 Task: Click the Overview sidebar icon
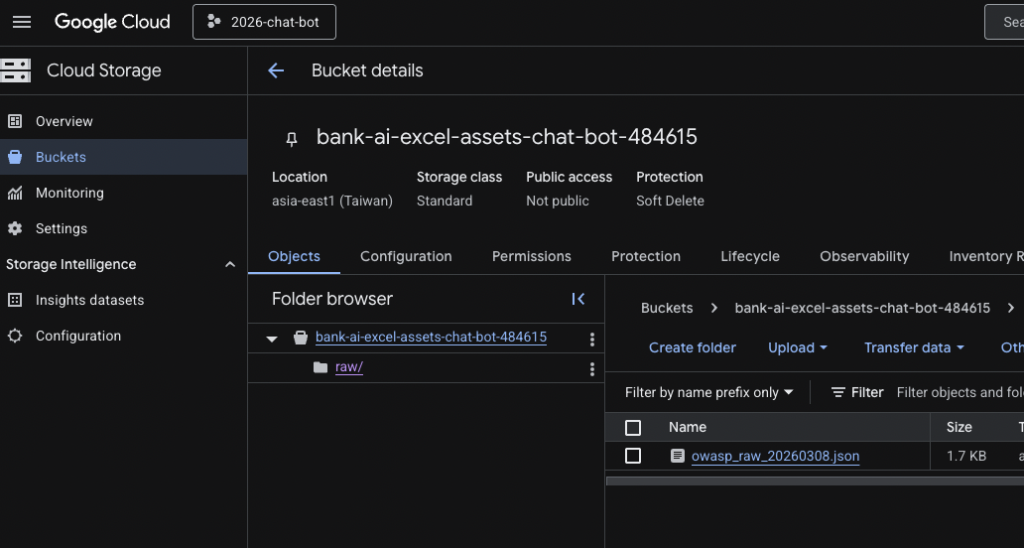click(x=14, y=121)
